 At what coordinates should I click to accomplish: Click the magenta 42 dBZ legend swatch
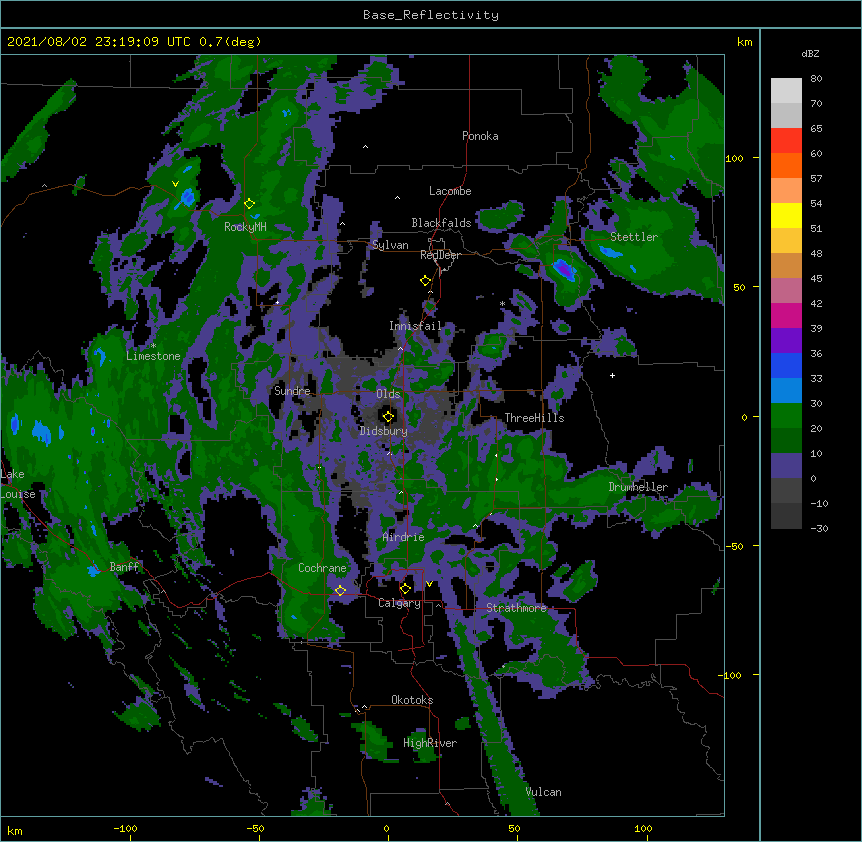pyautogui.click(x=786, y=315)
